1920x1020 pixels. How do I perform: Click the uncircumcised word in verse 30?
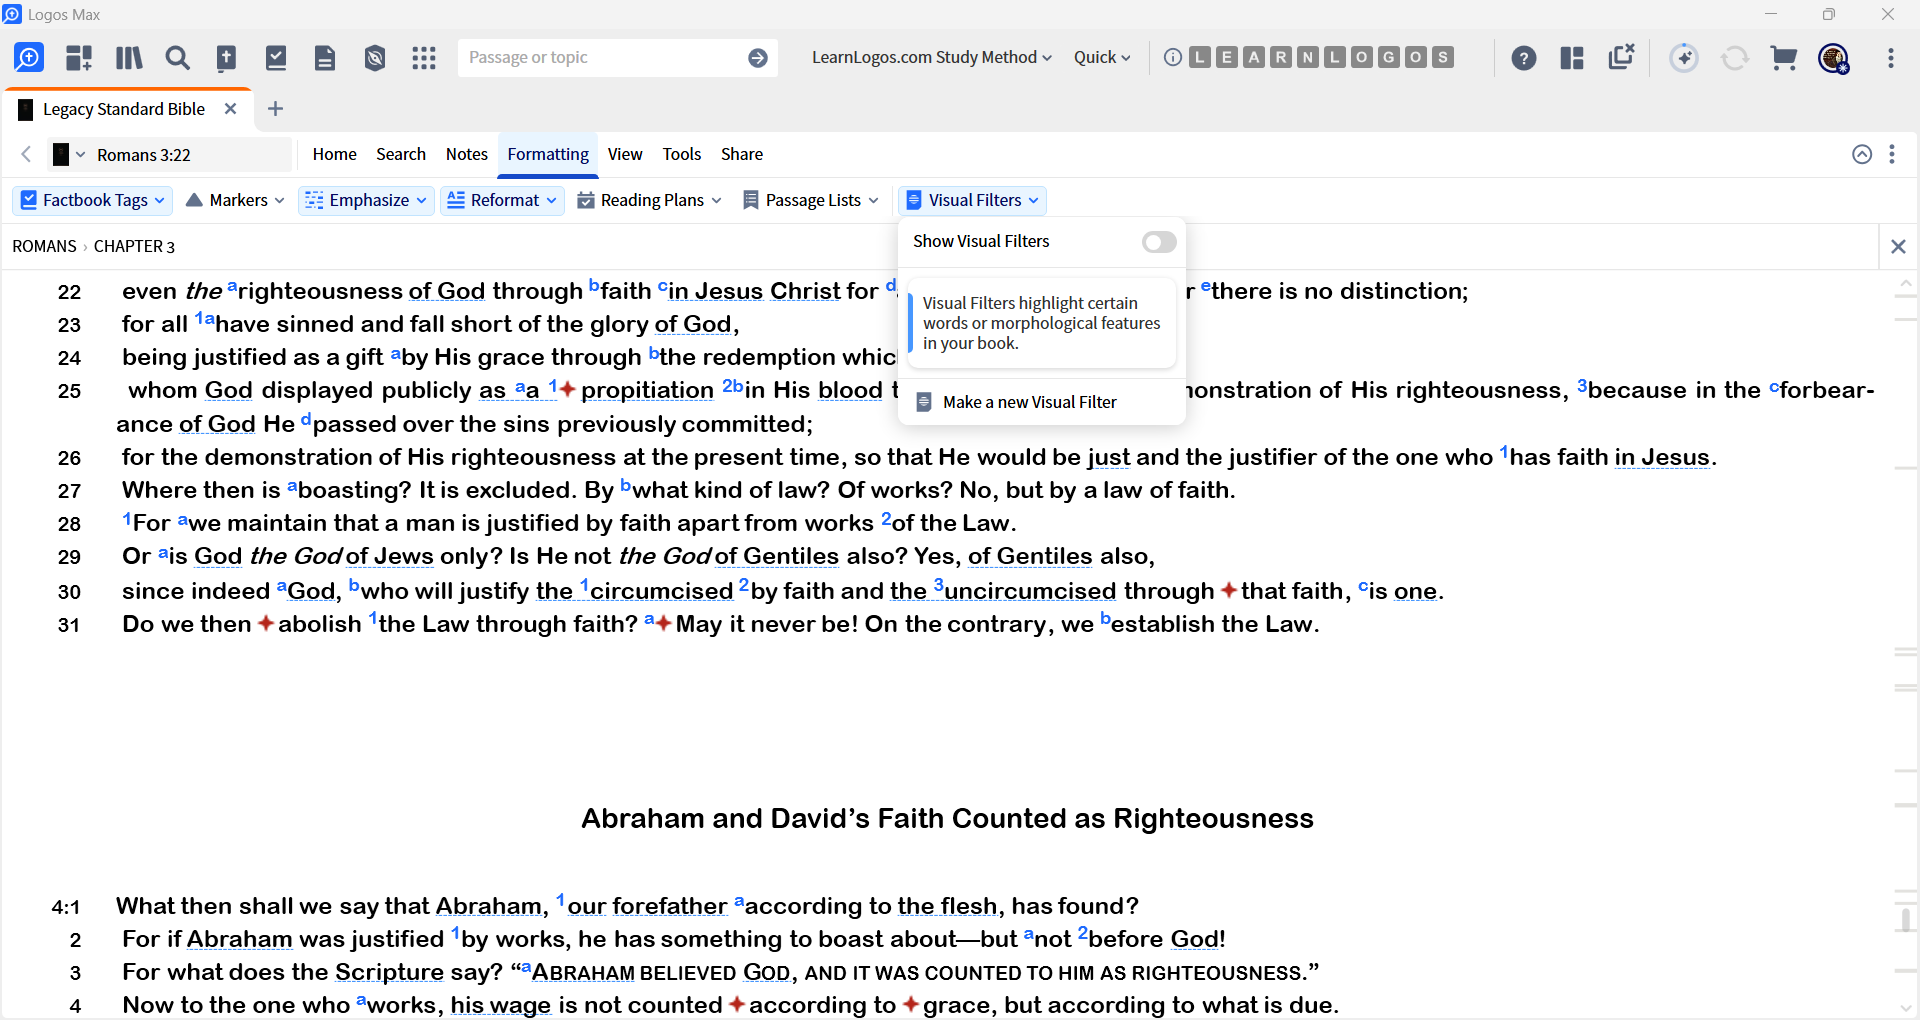(1030, 591)
